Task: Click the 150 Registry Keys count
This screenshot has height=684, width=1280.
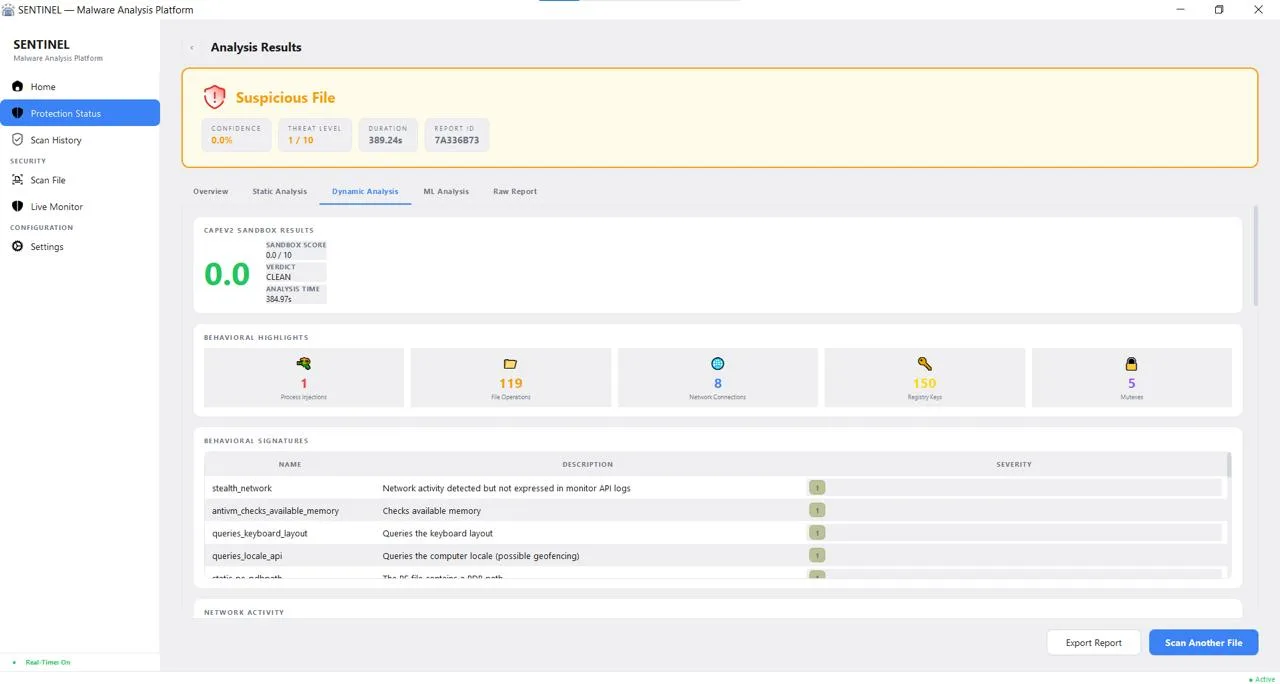Action: coord(925,383)
